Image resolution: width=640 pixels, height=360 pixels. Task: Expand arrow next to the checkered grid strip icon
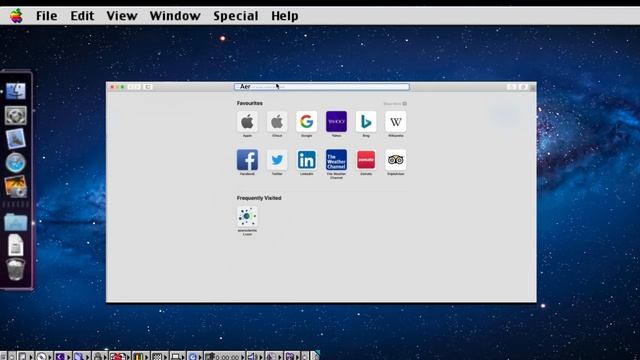165,357
